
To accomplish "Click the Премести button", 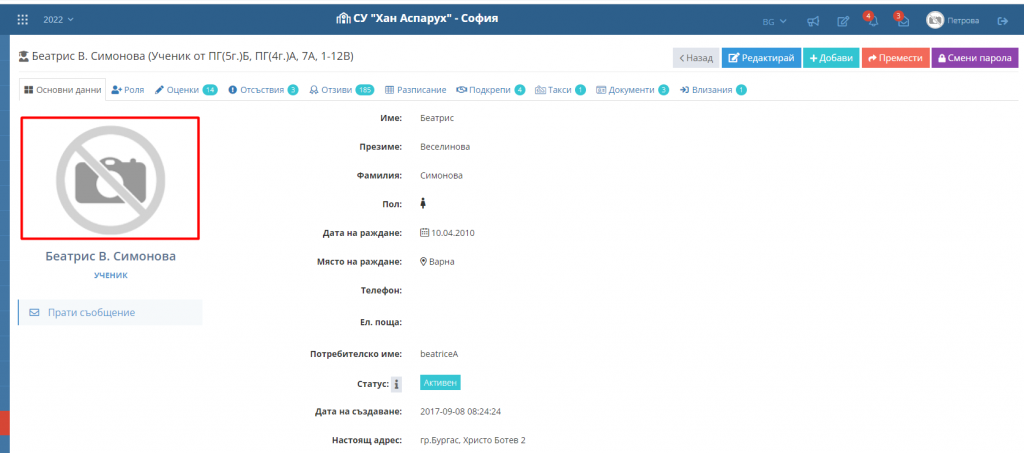I will pos(895,58).
